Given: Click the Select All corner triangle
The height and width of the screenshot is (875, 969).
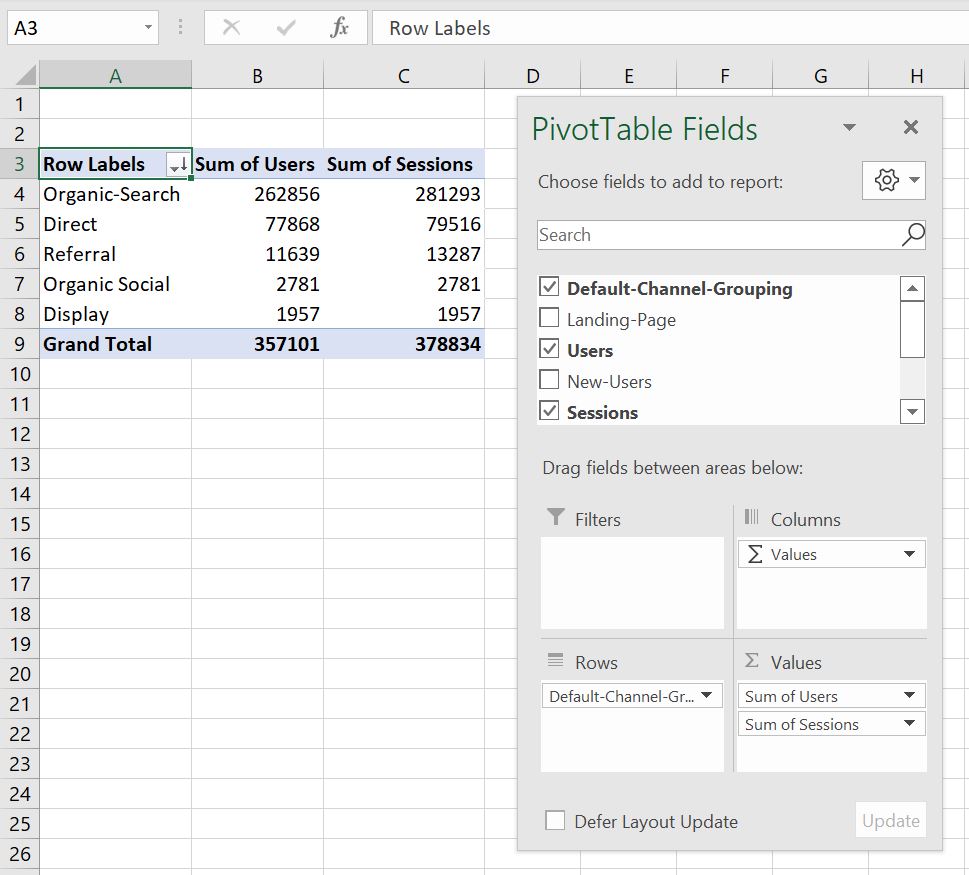Looking at the screenshot, I should click(x=24, y=75).
